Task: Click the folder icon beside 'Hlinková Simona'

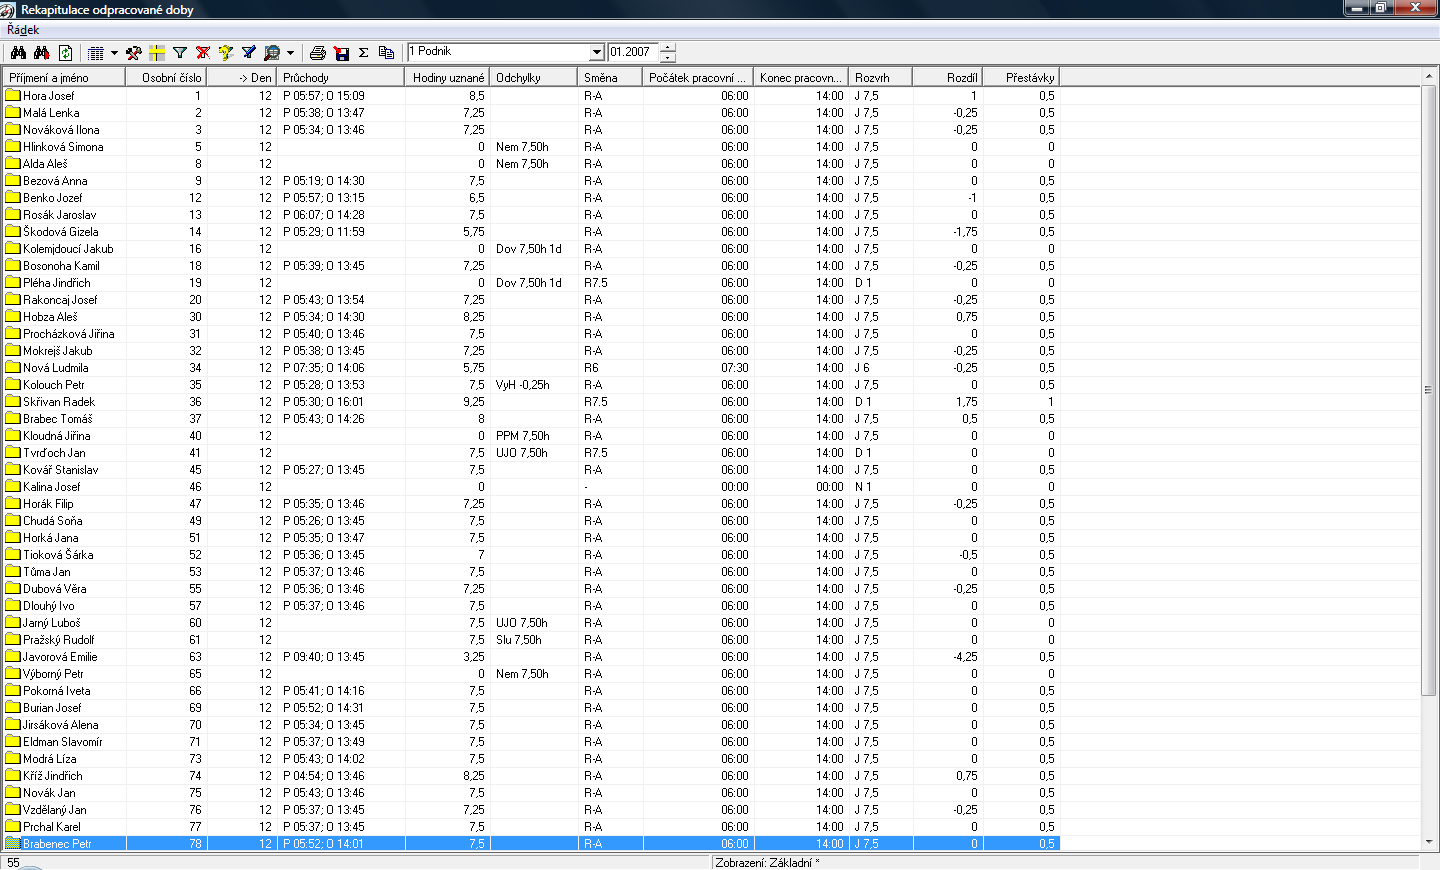Action: [x=13, y=147]
